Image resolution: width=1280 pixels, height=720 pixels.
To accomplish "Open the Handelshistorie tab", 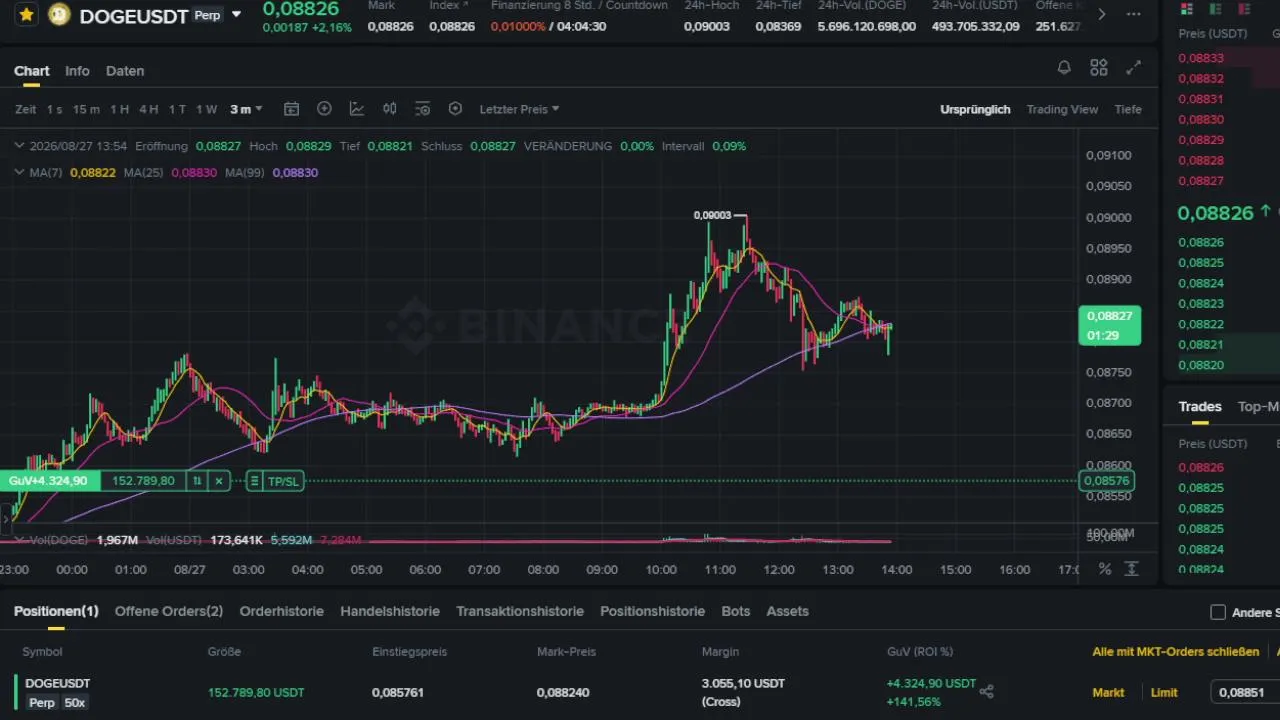I will click(390, 611).
